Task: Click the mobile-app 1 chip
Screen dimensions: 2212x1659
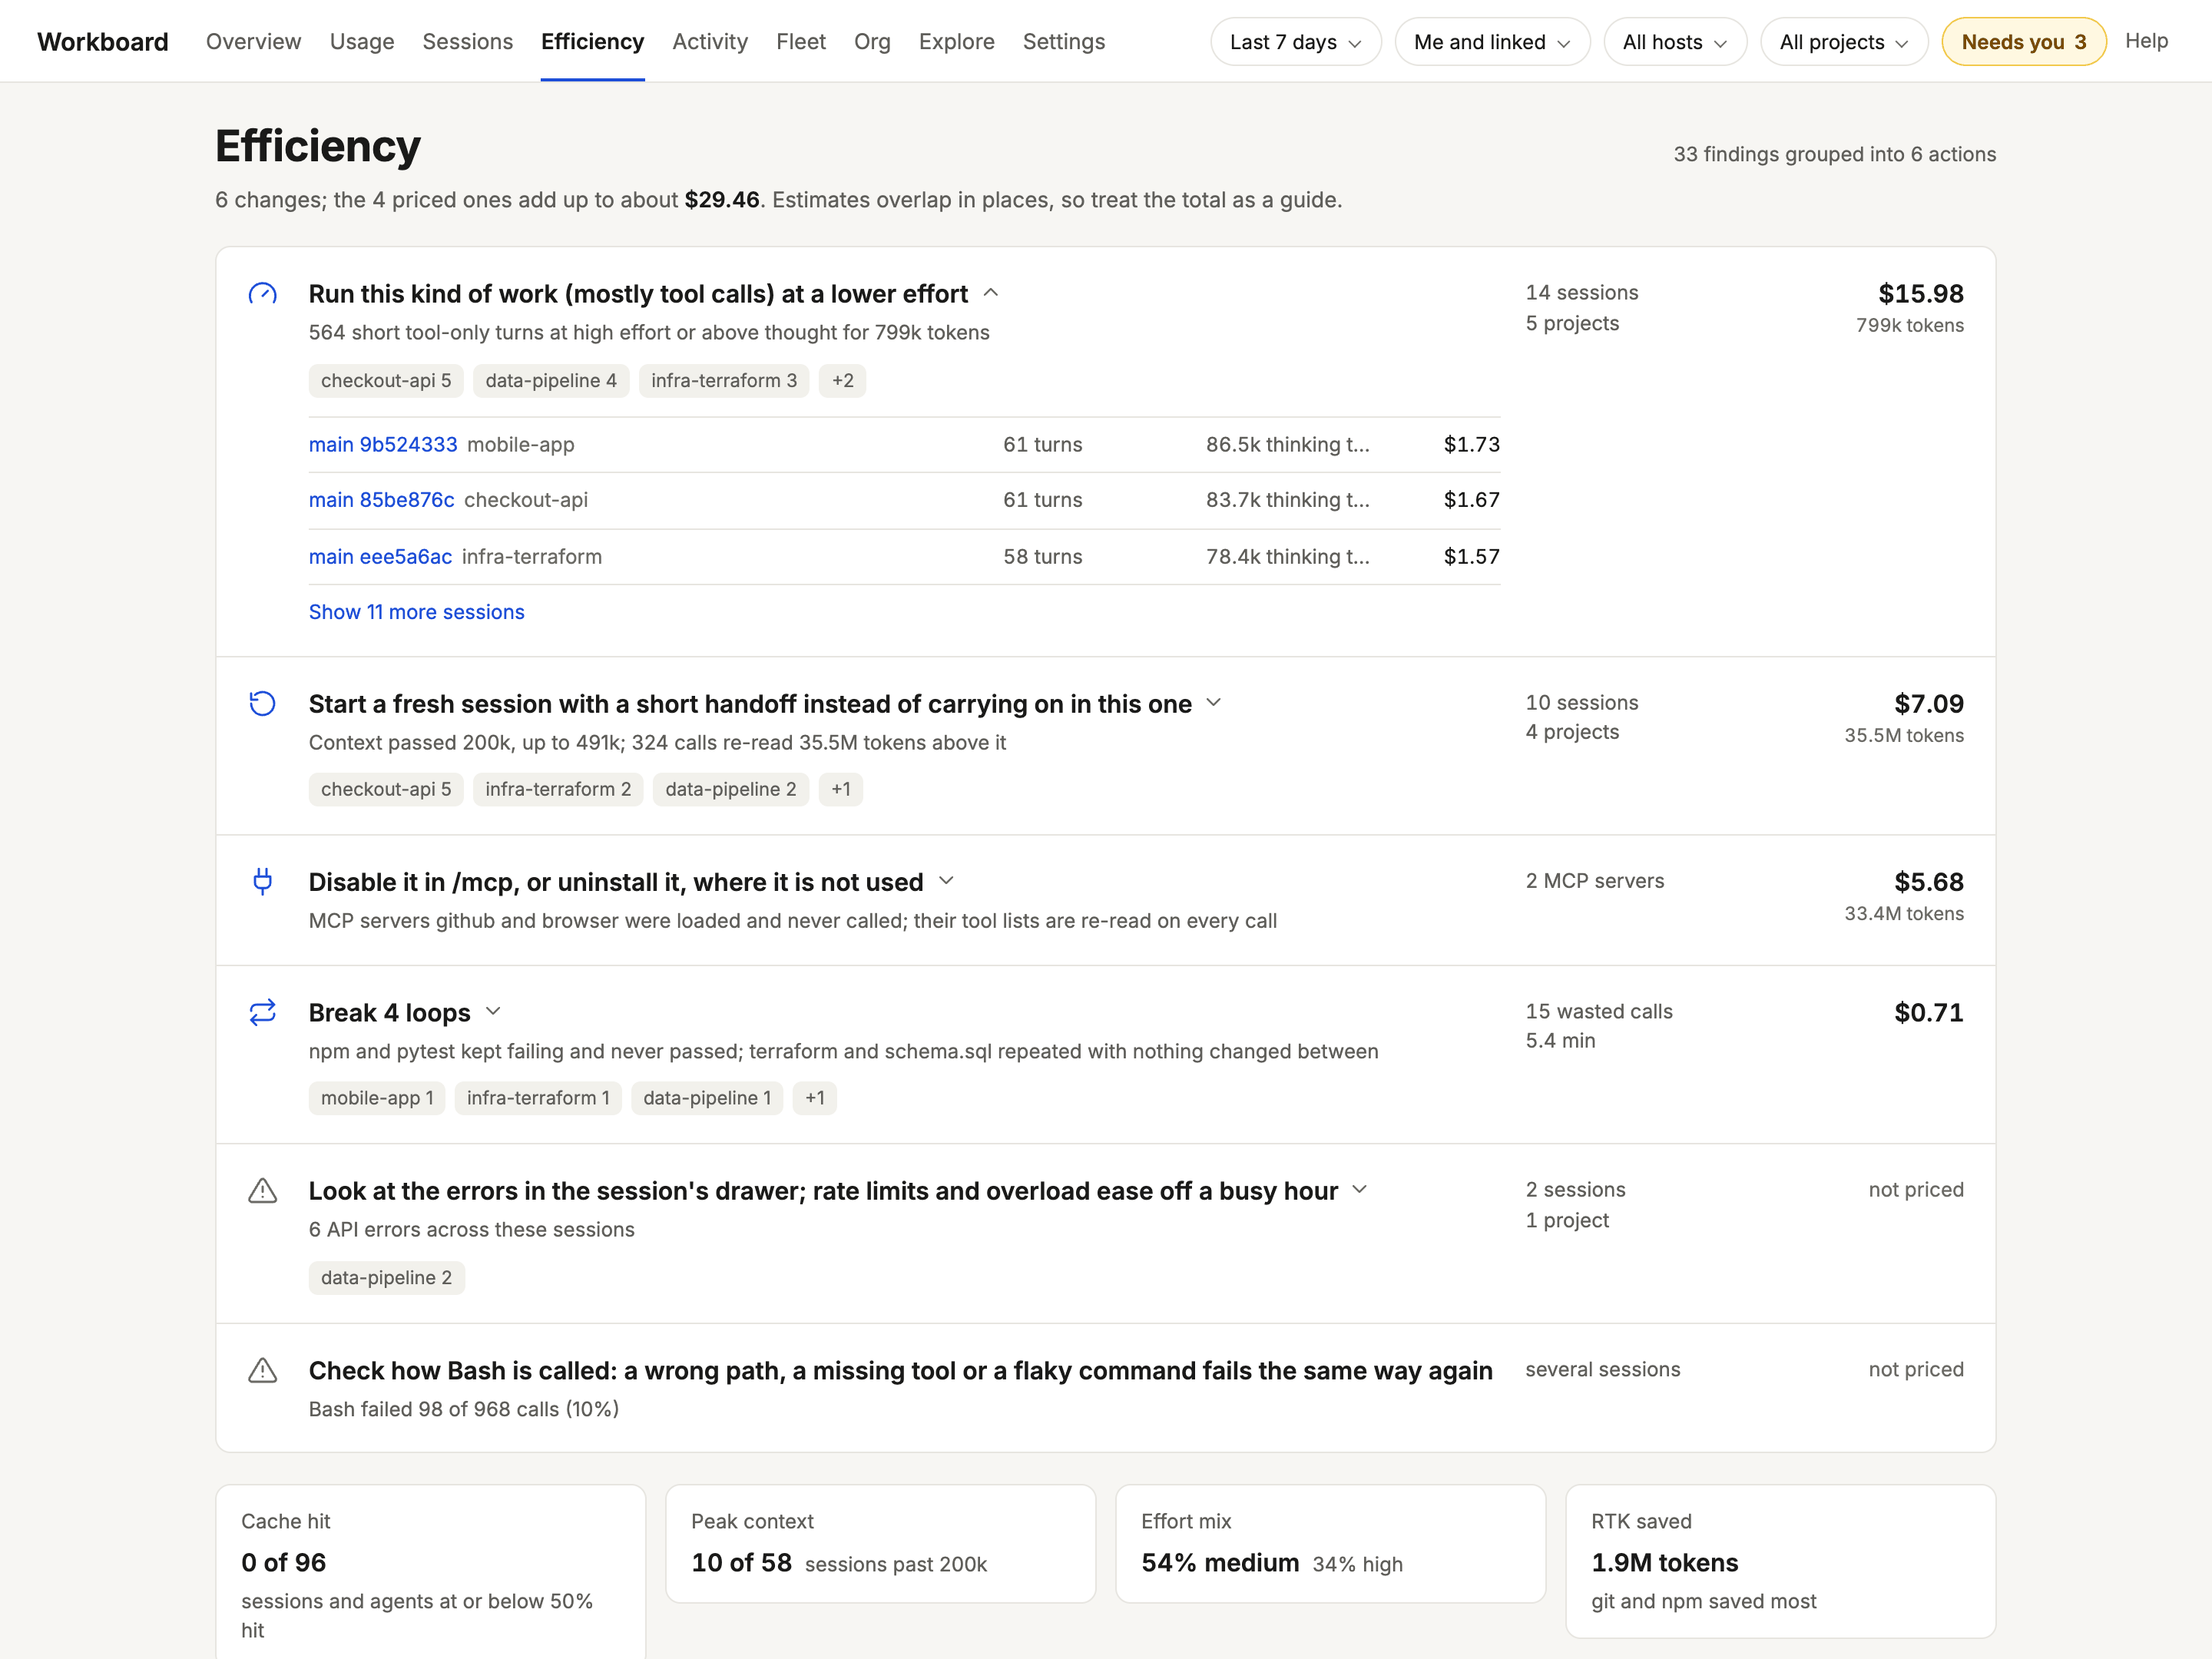Action: [x=377, y=1098]
